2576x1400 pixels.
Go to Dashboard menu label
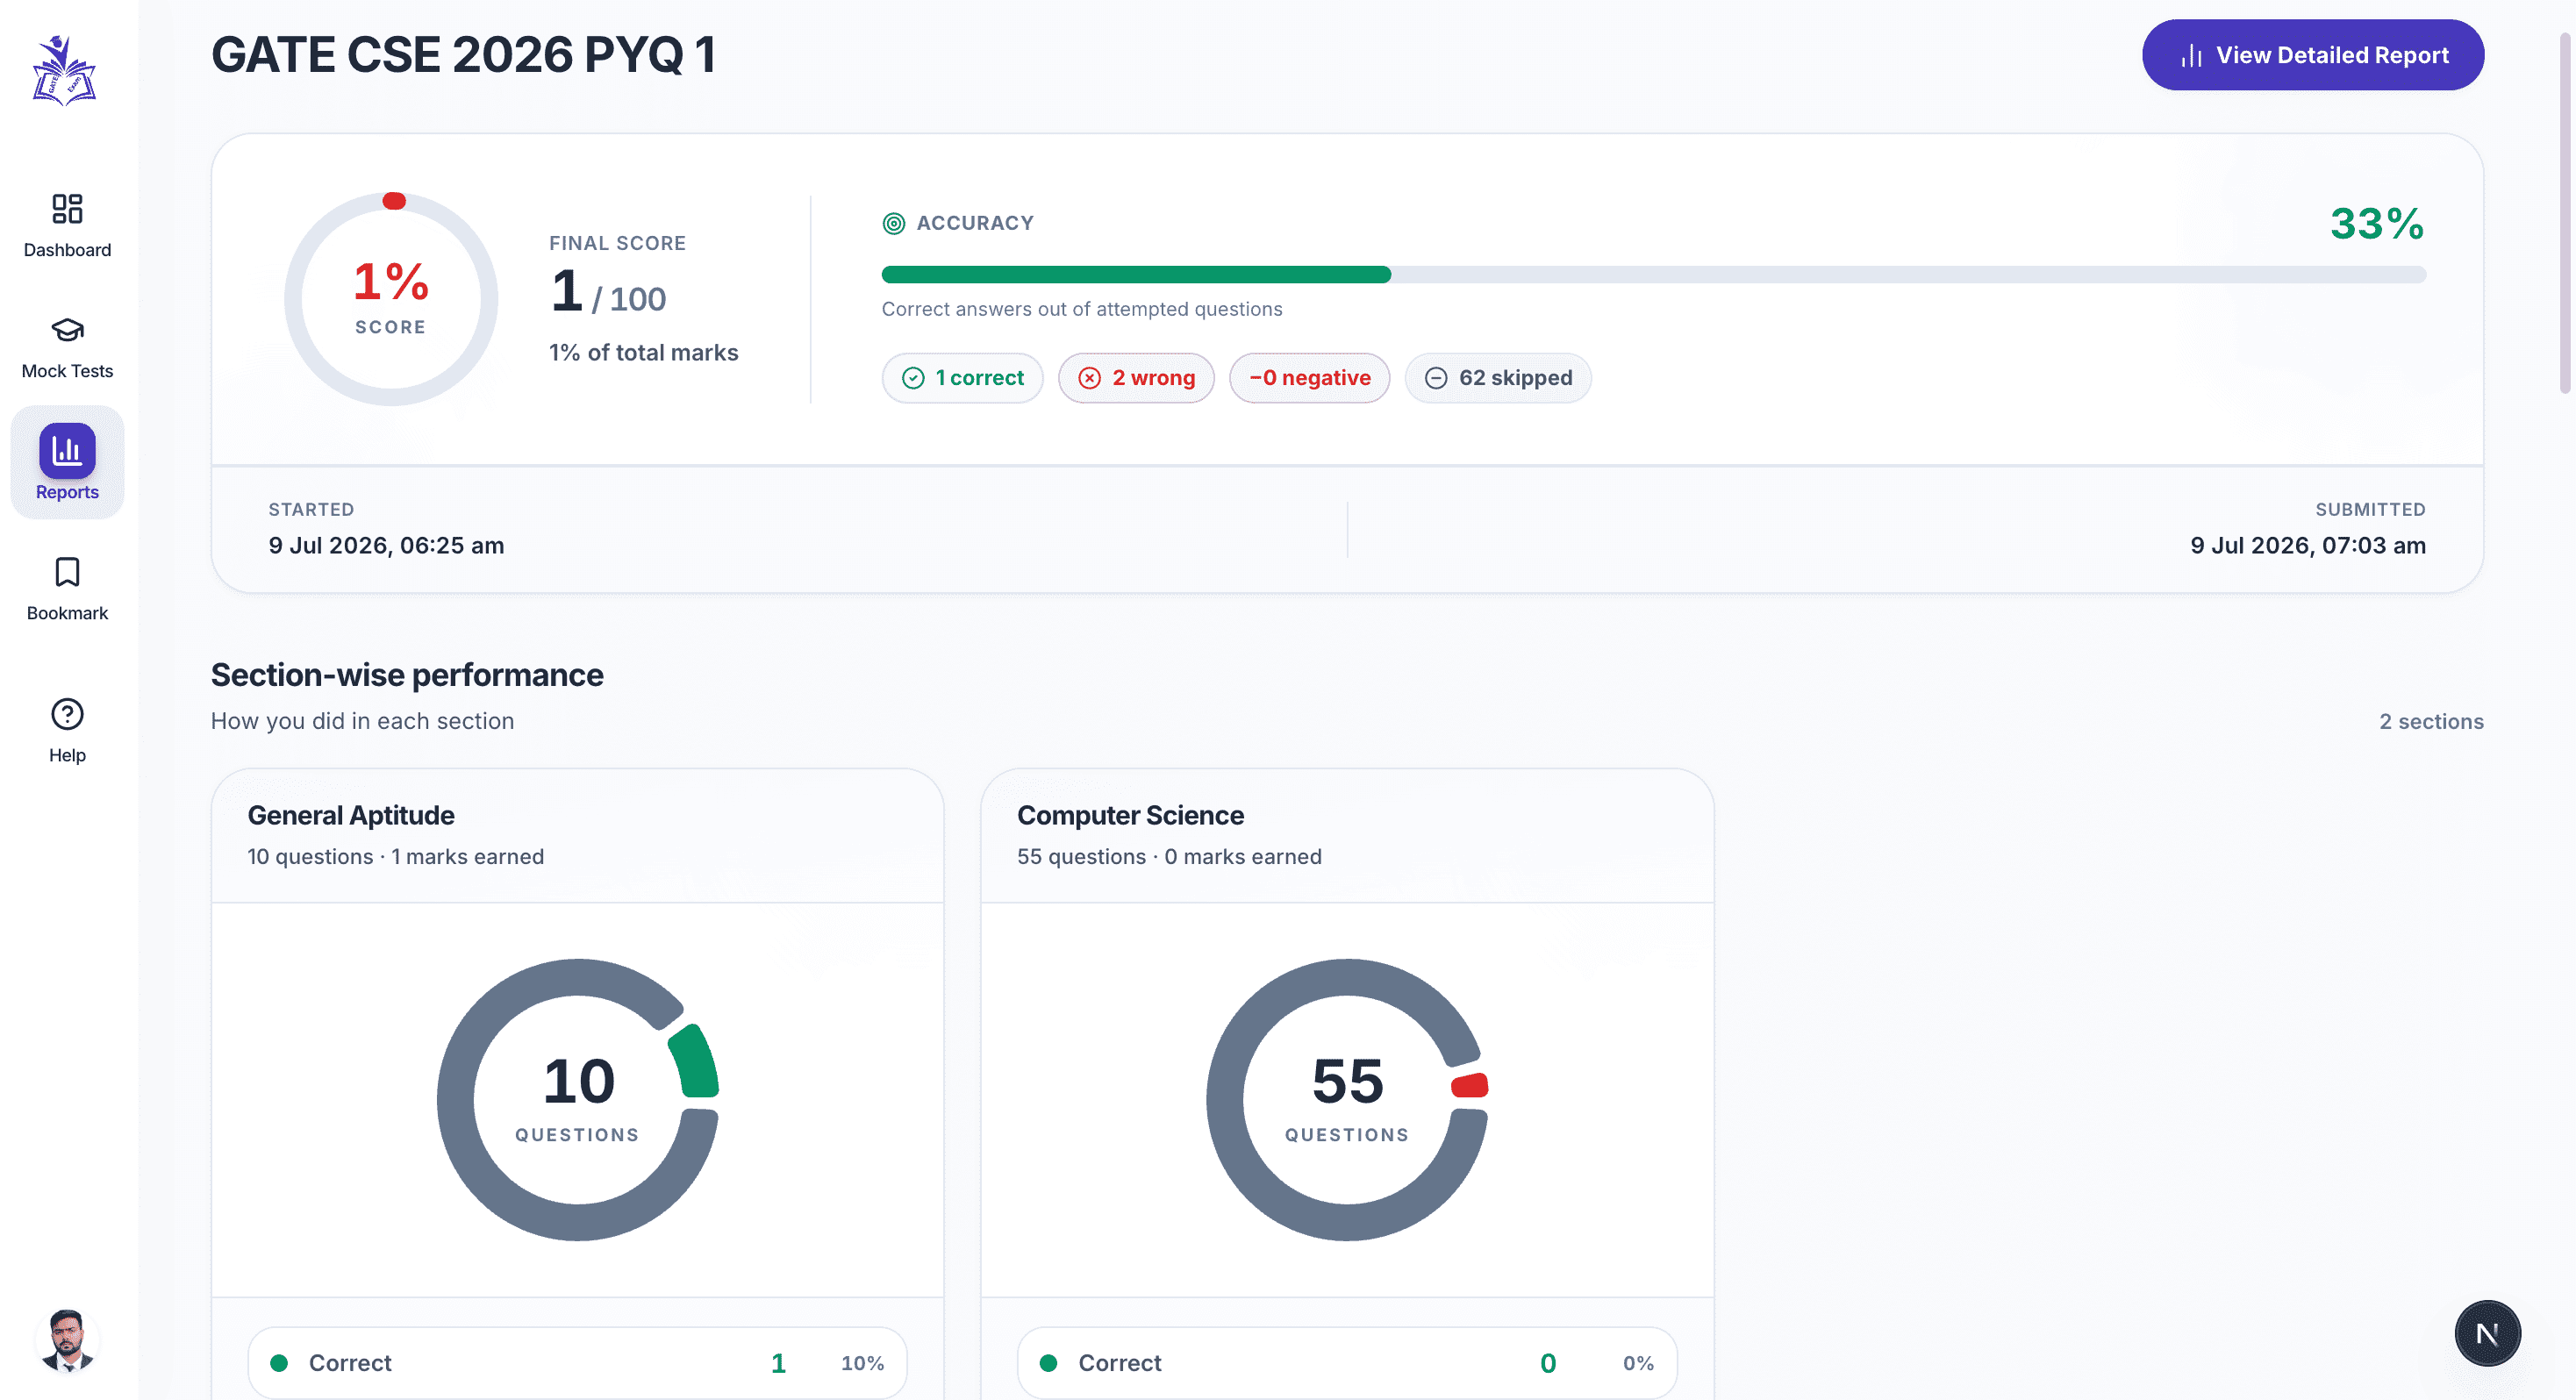67,250
